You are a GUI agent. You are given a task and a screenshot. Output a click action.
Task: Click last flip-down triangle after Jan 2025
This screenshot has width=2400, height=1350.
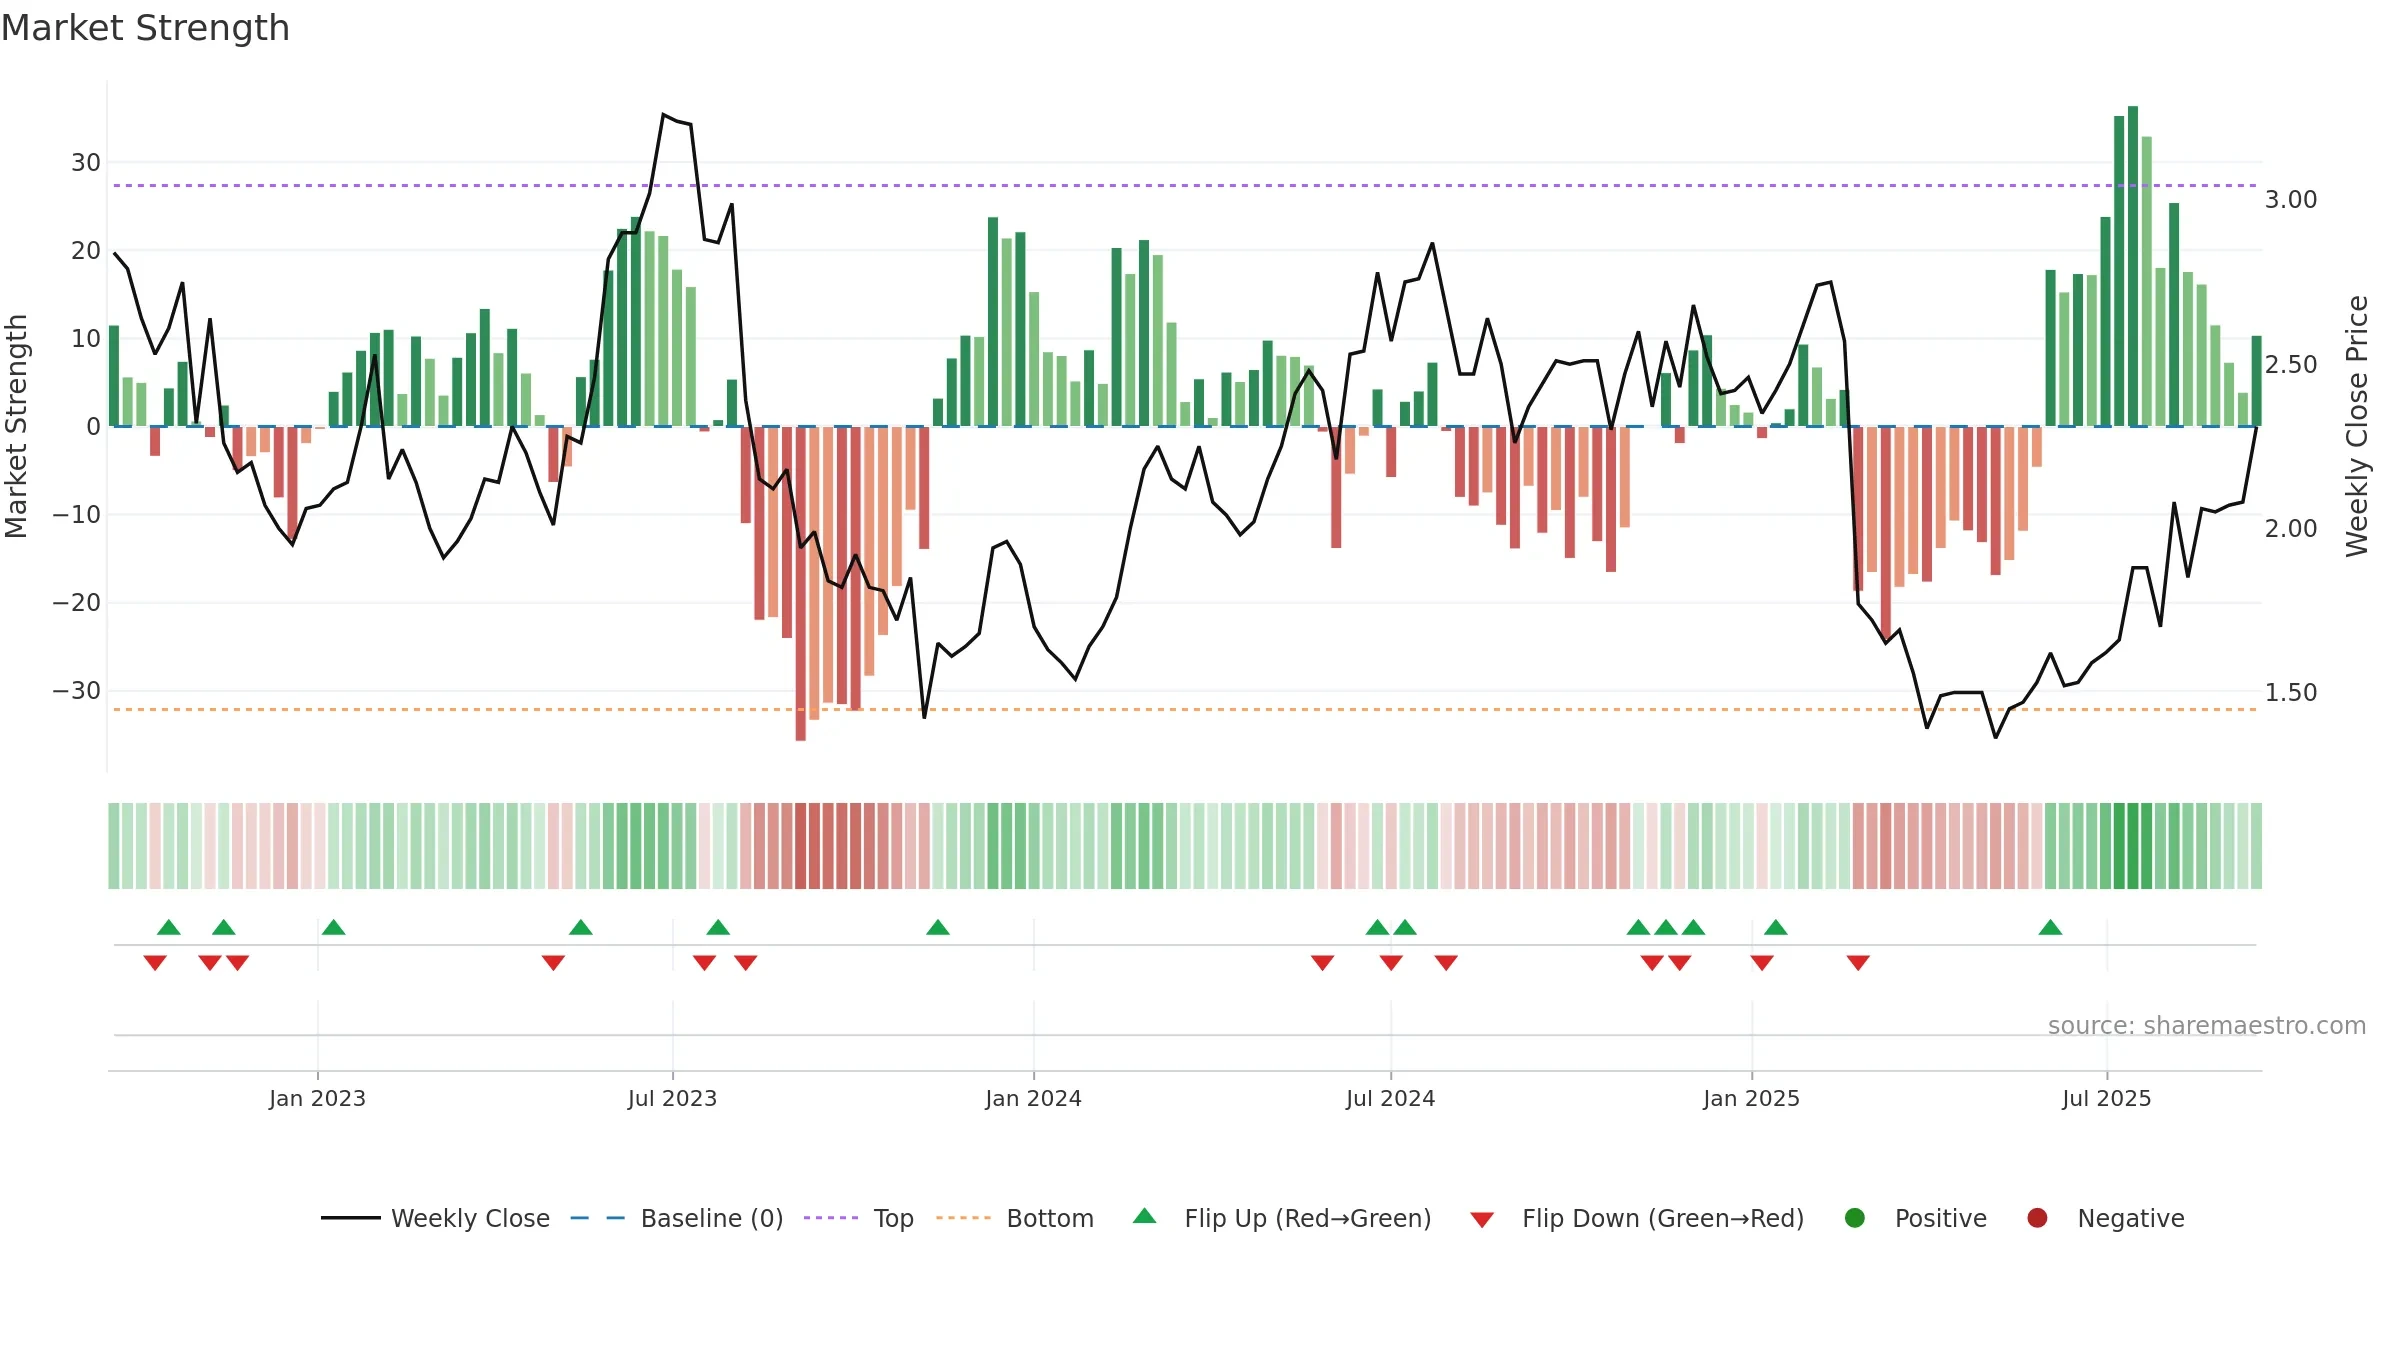pos(1858,962)
